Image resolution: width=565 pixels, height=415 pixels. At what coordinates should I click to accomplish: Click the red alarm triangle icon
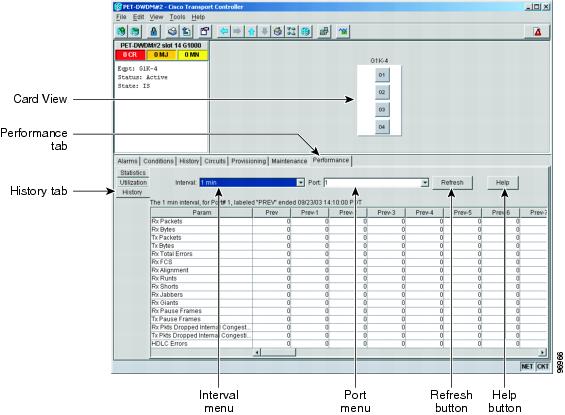coord(538,32)
